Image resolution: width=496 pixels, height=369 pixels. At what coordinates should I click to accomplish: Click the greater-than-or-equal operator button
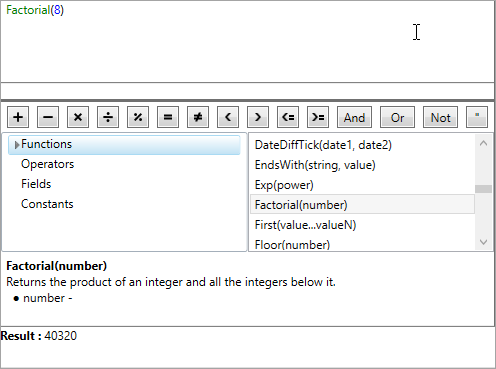[318, 117]
